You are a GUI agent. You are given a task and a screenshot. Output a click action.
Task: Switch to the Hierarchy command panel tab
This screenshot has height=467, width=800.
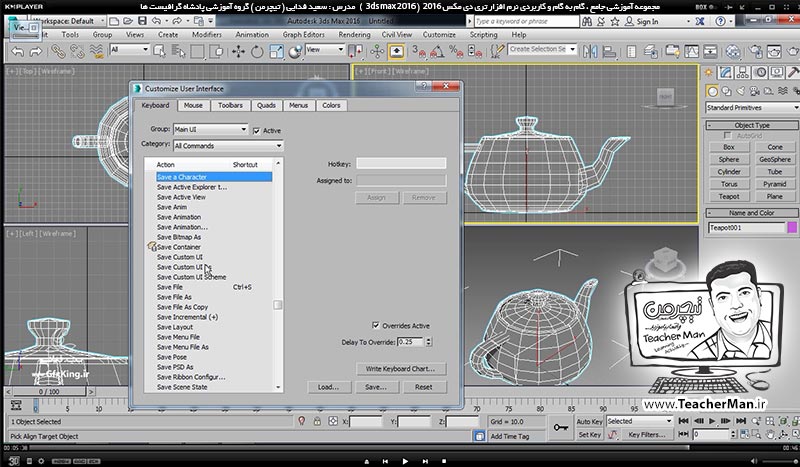pyautogui.click(x=743, y=72)
